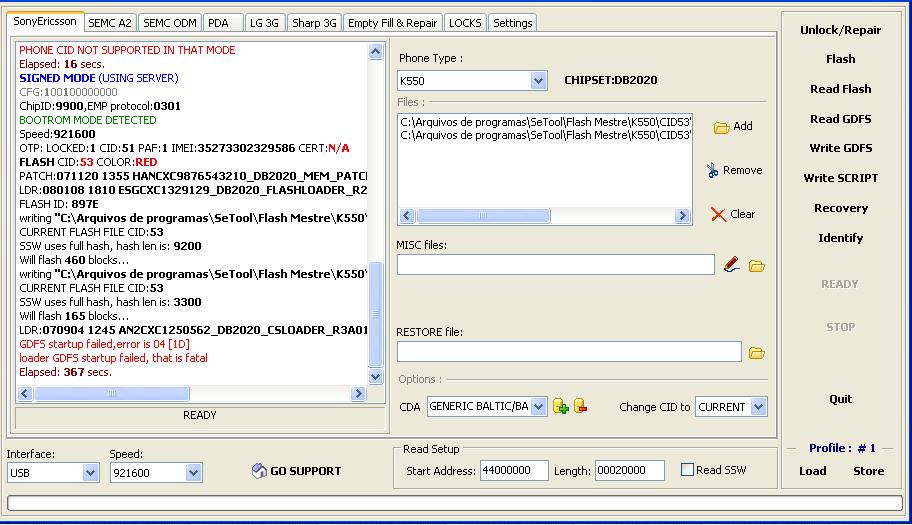The image size is (912, 525).
Task: Click the Files list scroll left arrow
Action: point(407,216)
